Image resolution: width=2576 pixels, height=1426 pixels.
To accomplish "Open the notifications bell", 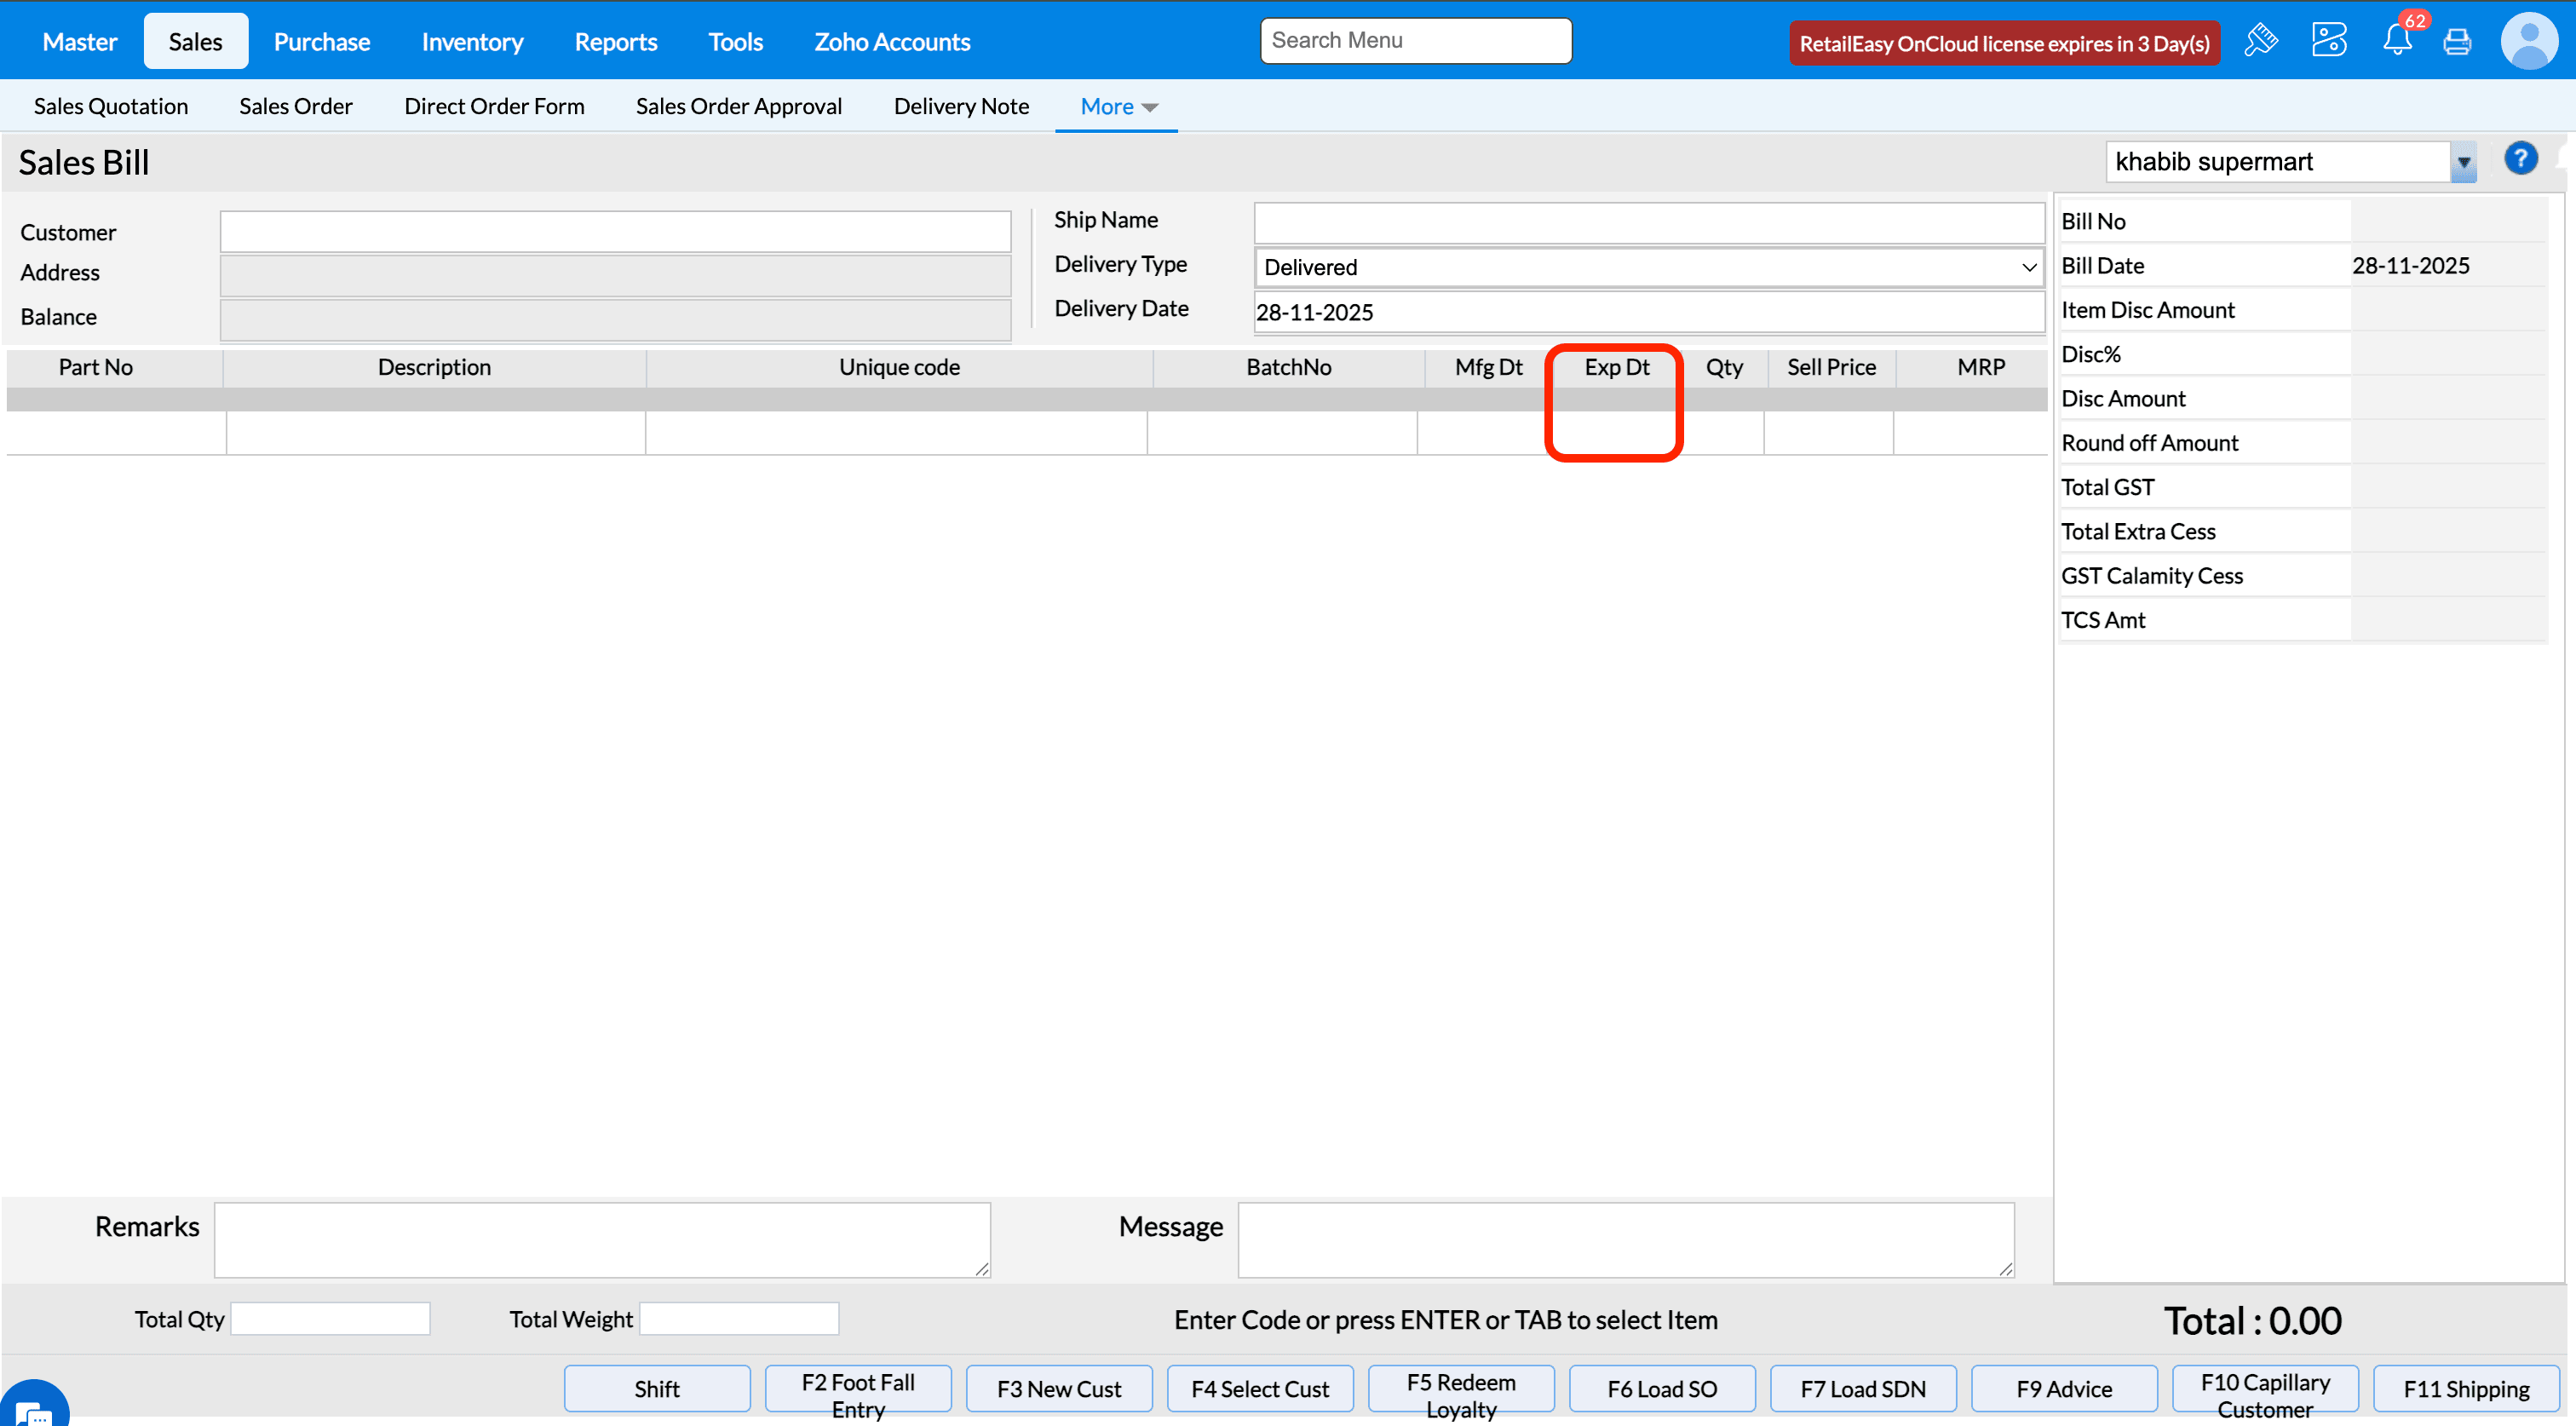I will (x=2397, y=41).
